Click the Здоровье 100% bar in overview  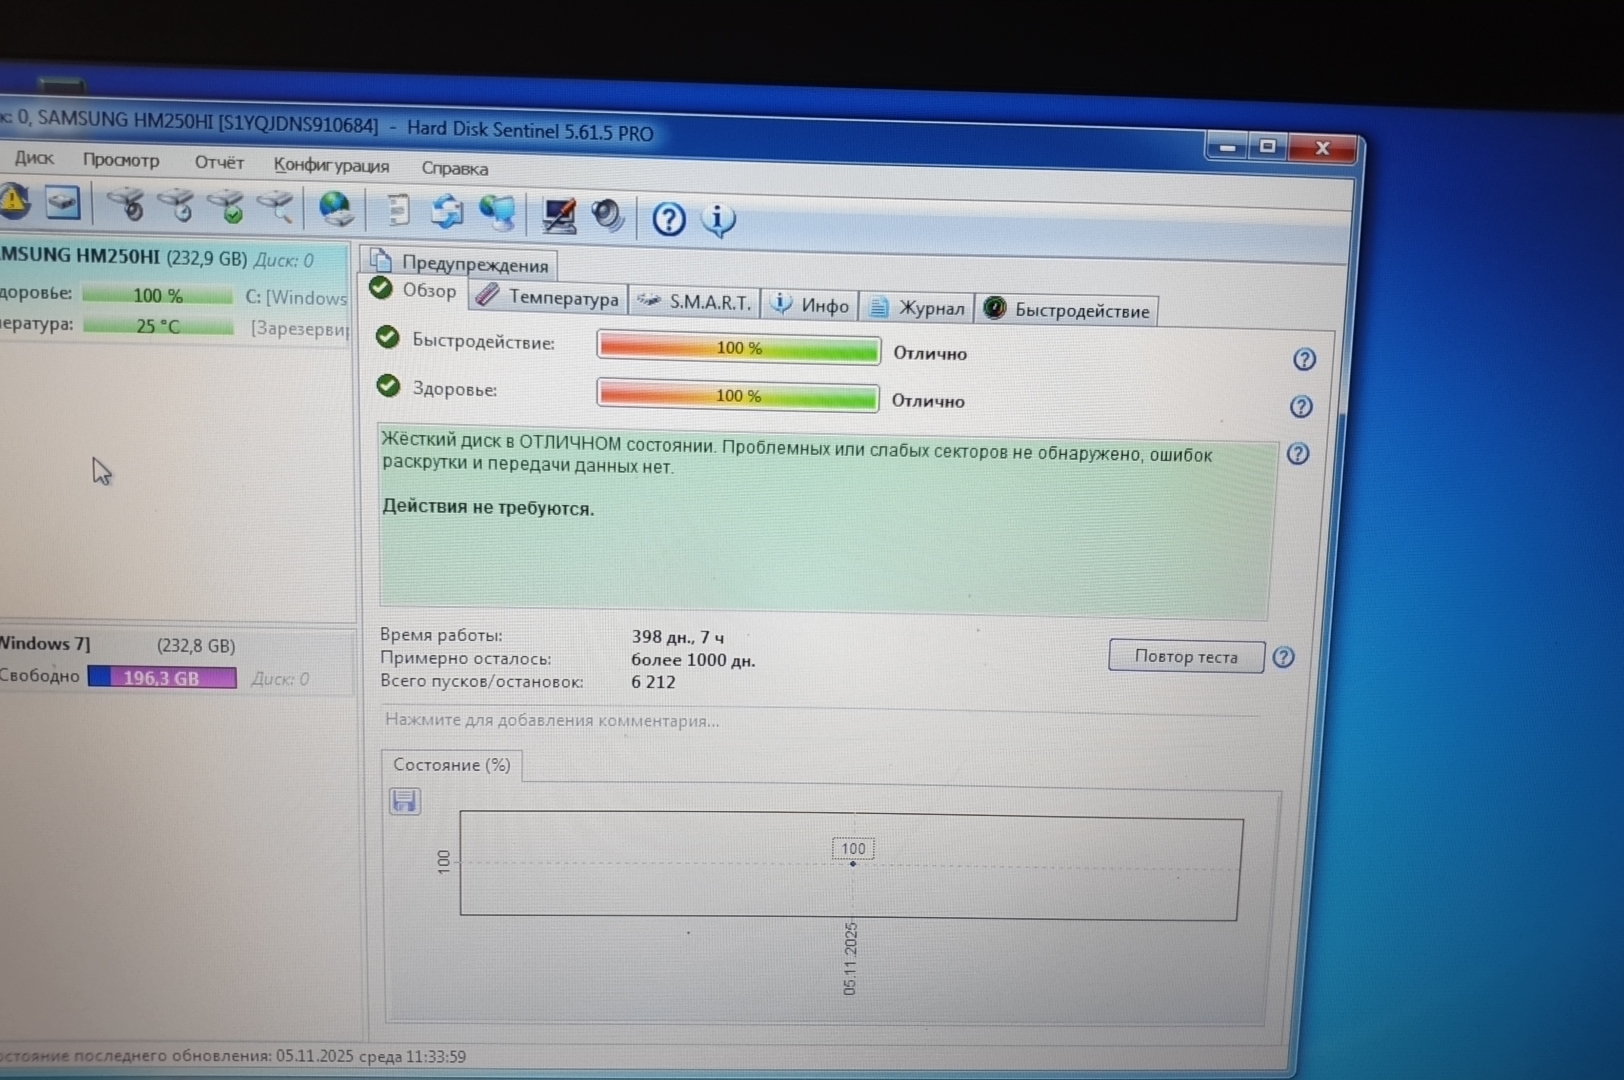pyautogui.click(x=738, y=396)
